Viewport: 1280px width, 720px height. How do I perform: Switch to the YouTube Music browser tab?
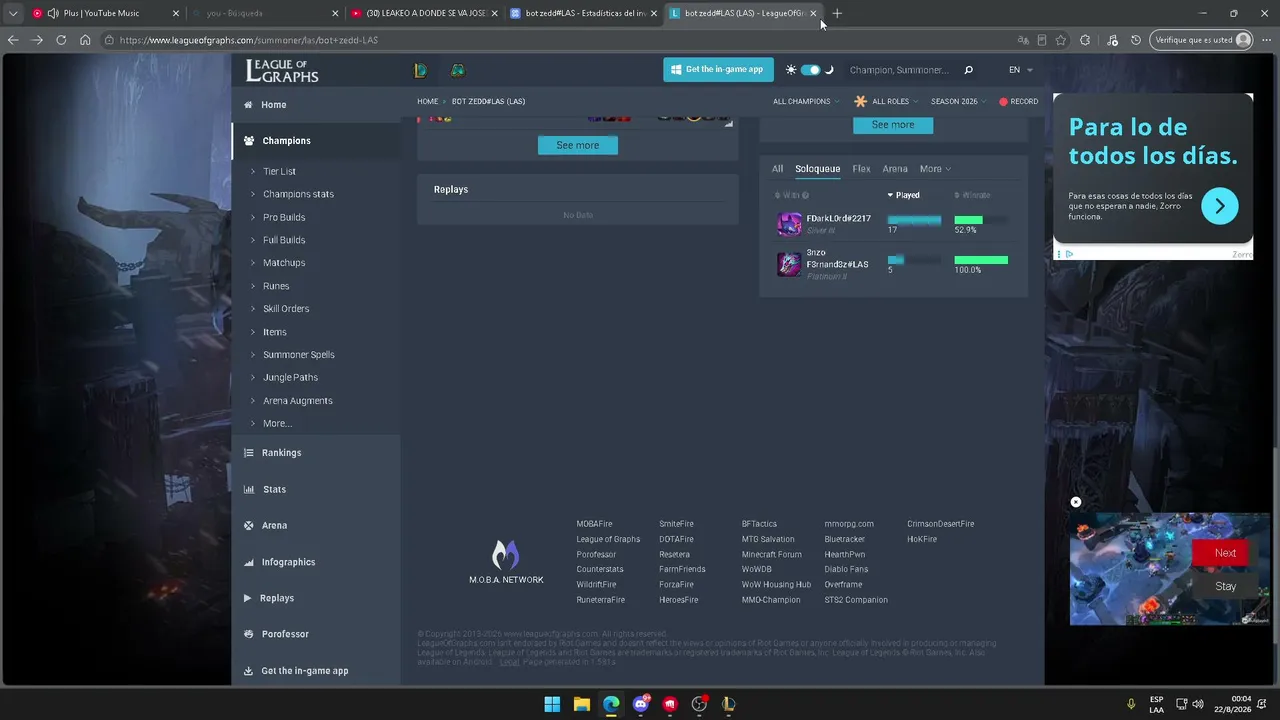click(106, 13)
